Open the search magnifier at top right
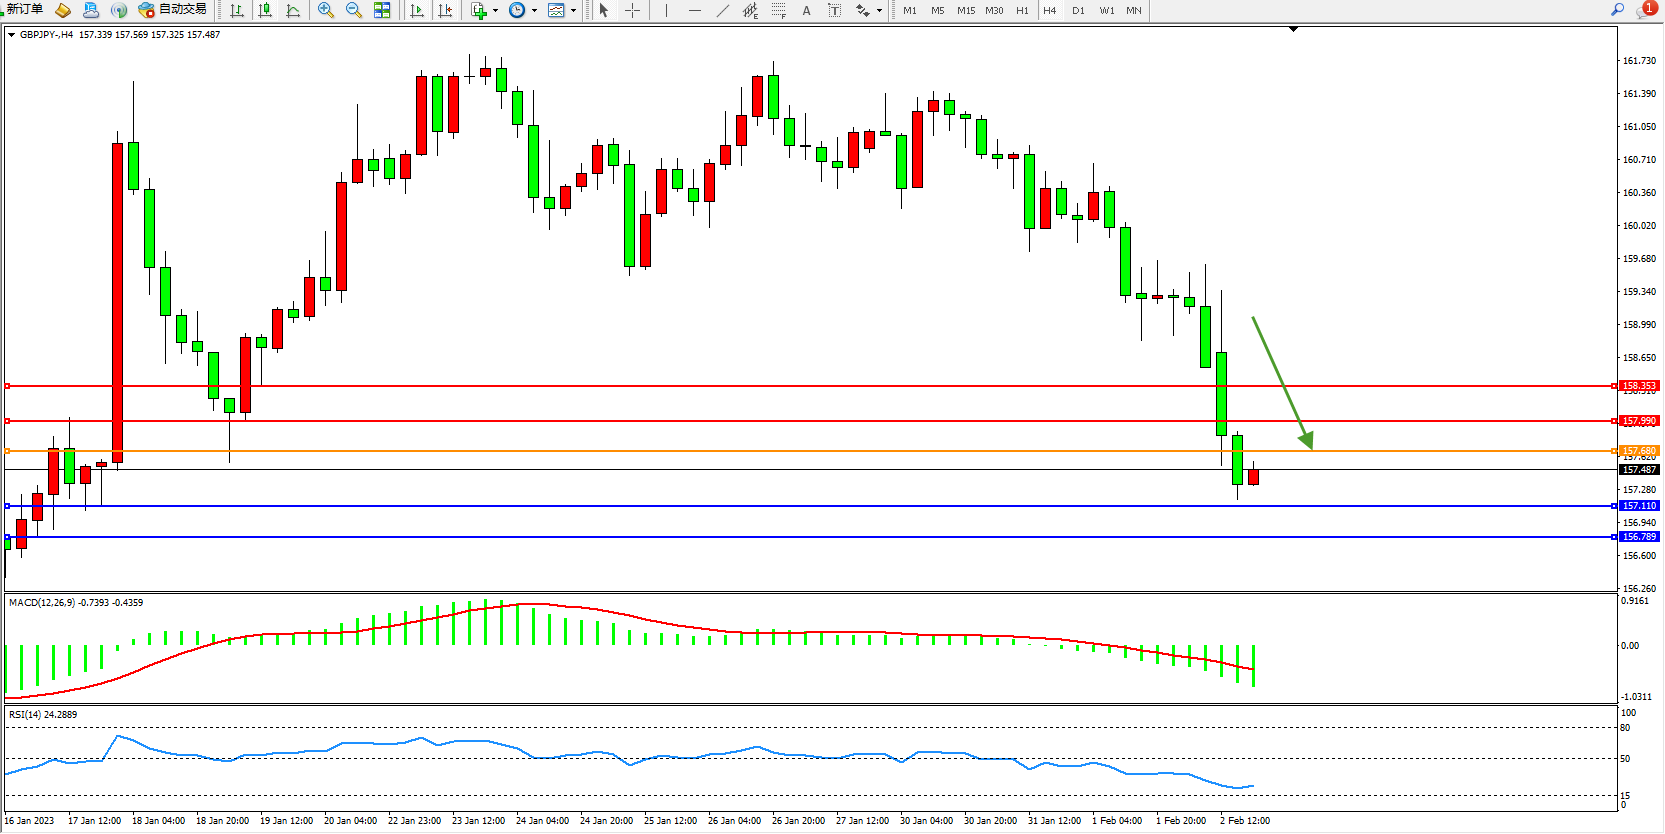The height and width of the screenshot is (834, 1665). click(1617, 10)
